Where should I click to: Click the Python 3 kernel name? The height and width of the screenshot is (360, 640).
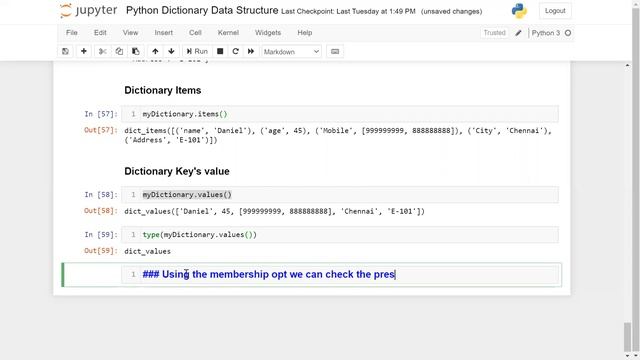point(546,33)
